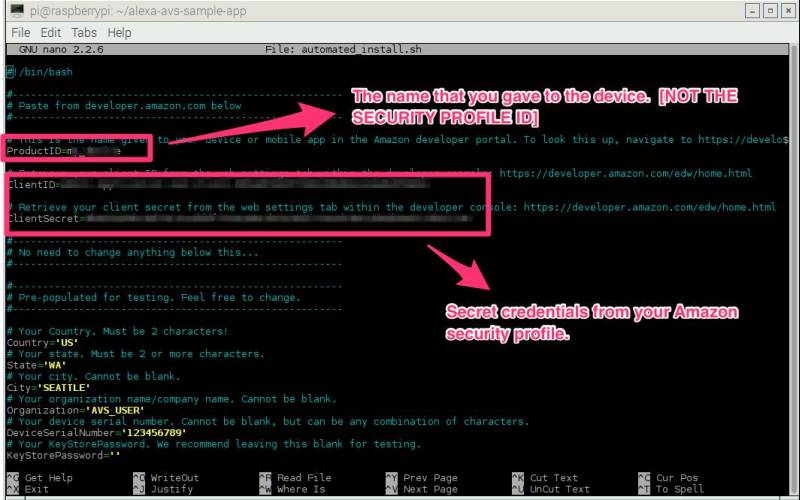
Task: Click the ^O WriteOut shortcut
Action: click(x=166, y=478)
